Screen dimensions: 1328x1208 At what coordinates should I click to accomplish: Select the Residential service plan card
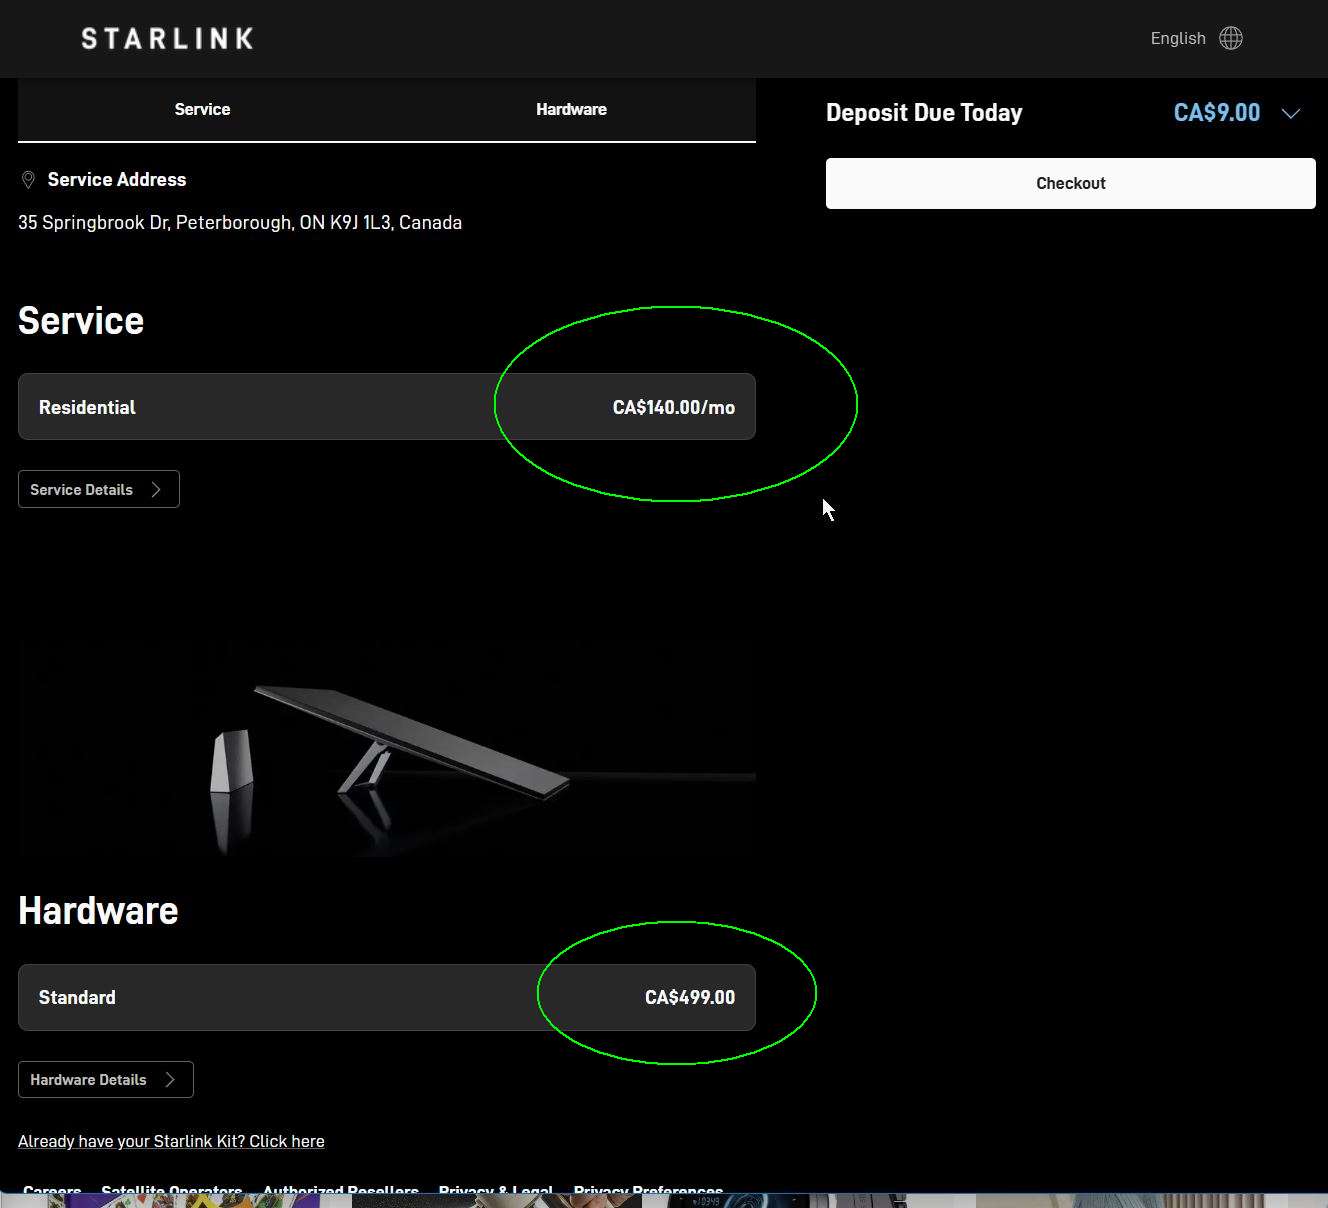(x=386, y=407)
